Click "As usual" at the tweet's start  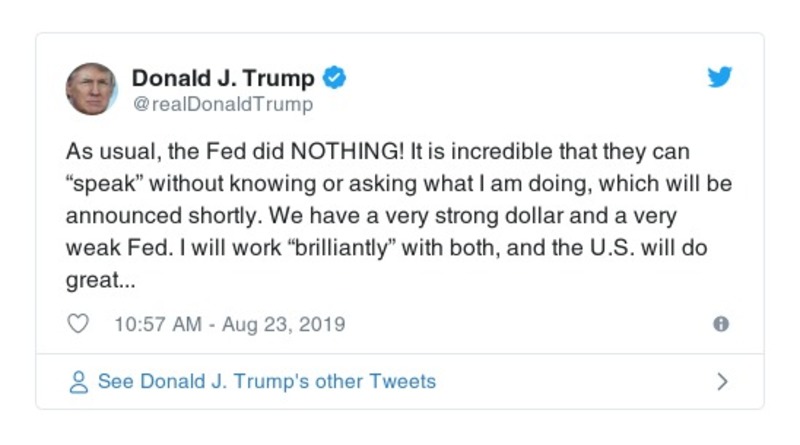click(107, 151)
